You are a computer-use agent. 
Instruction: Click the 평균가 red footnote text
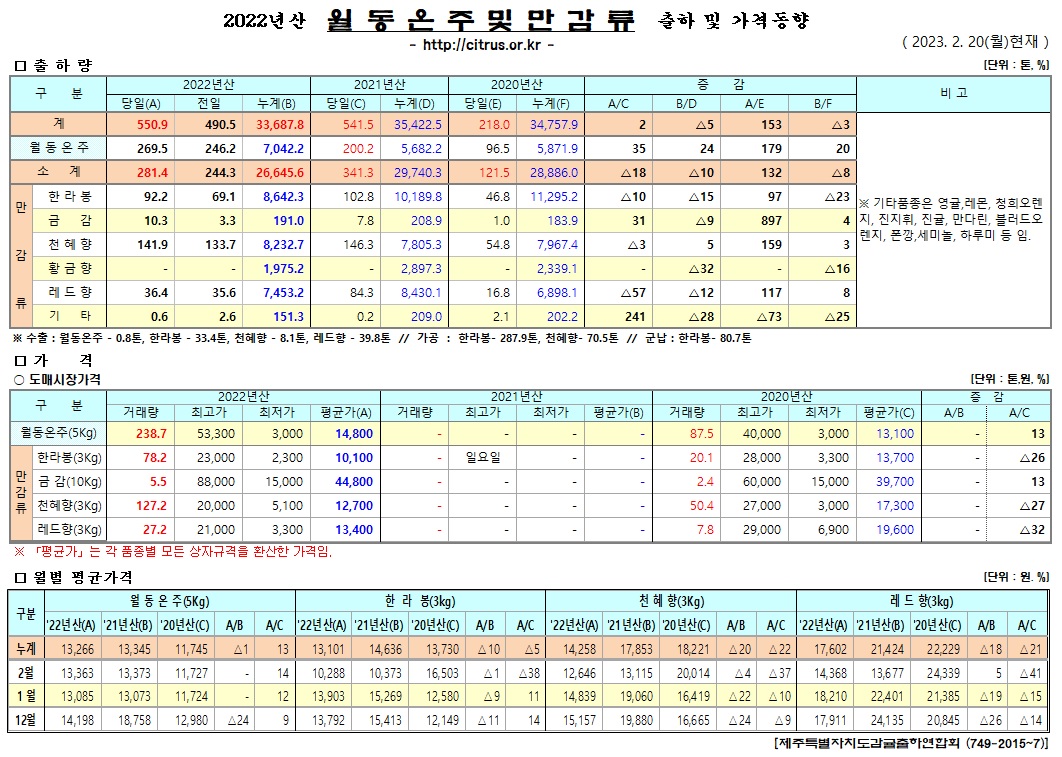pyautogui.click(x=178, y=551)
